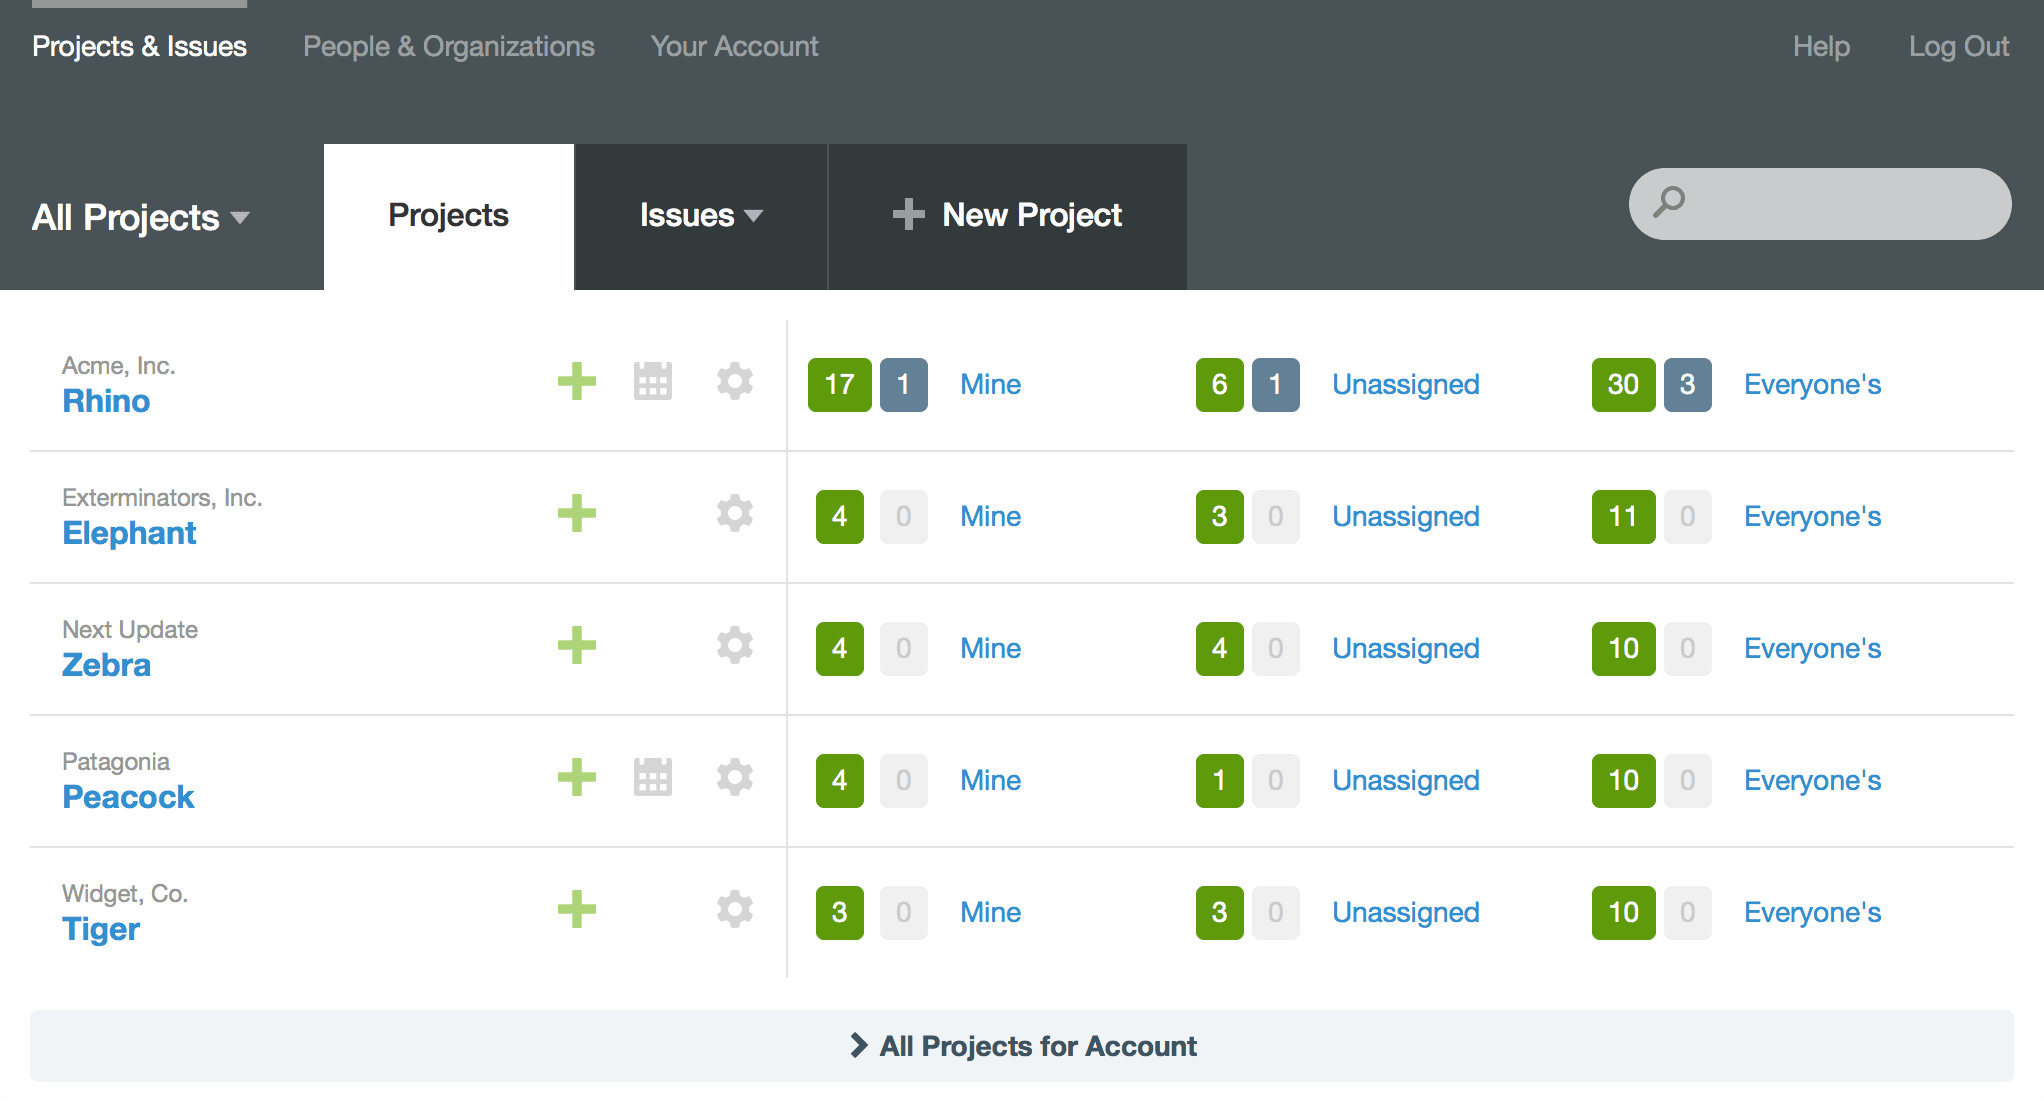2044x1101 pixels.
Task: Open People & Organizations menu
Action: pyautogui.click(x=448, y=47)
